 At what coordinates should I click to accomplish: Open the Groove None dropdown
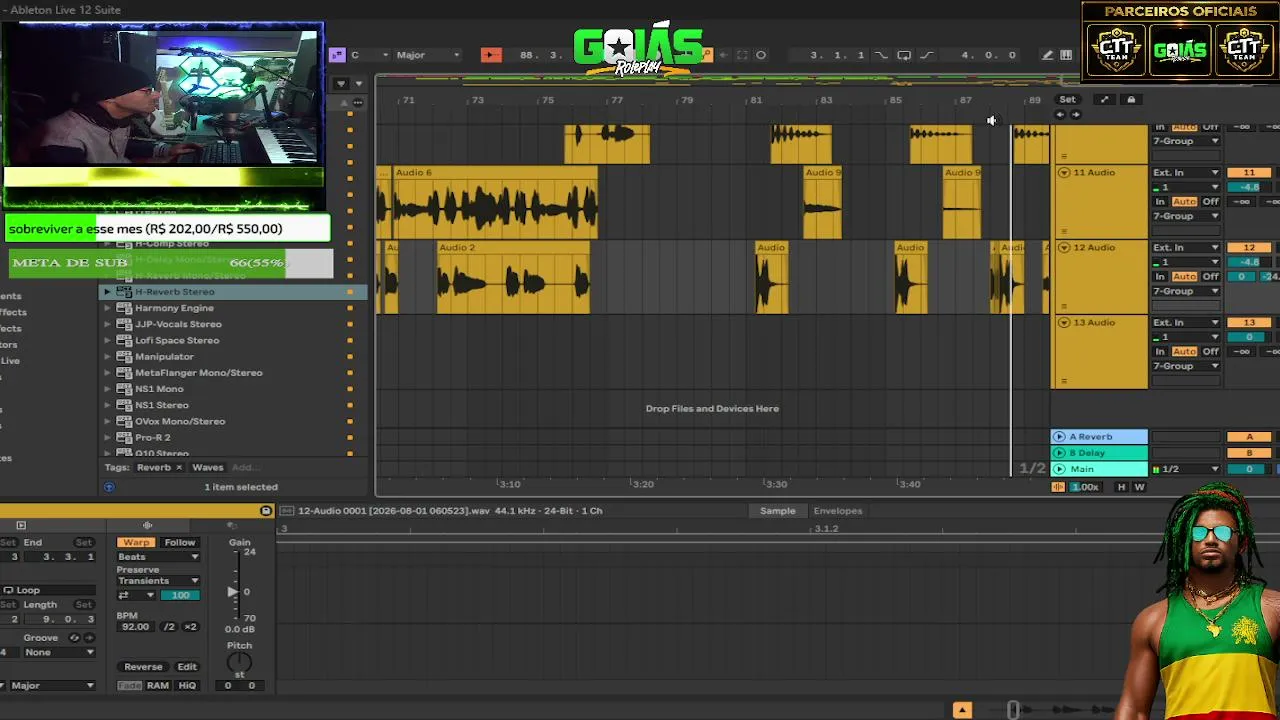tap(59, 653)
